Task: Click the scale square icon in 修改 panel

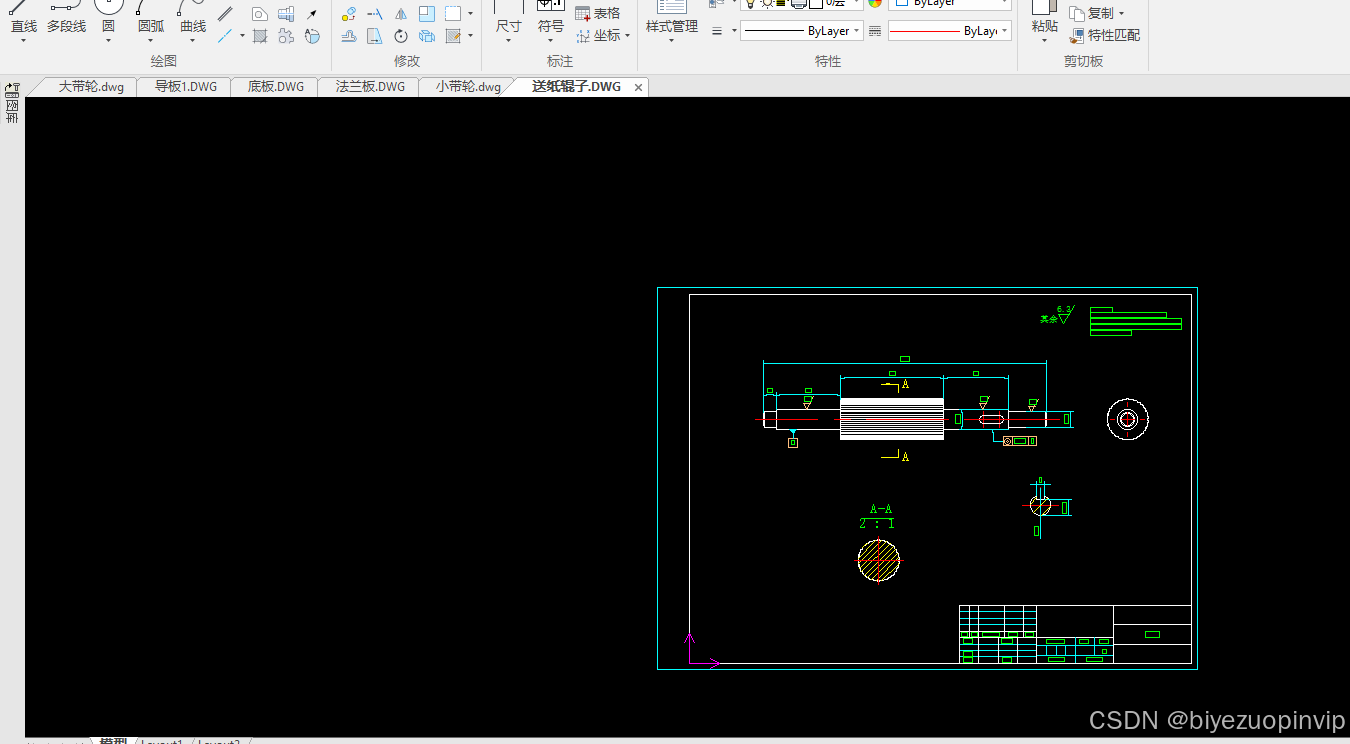Action: [427, 14]
